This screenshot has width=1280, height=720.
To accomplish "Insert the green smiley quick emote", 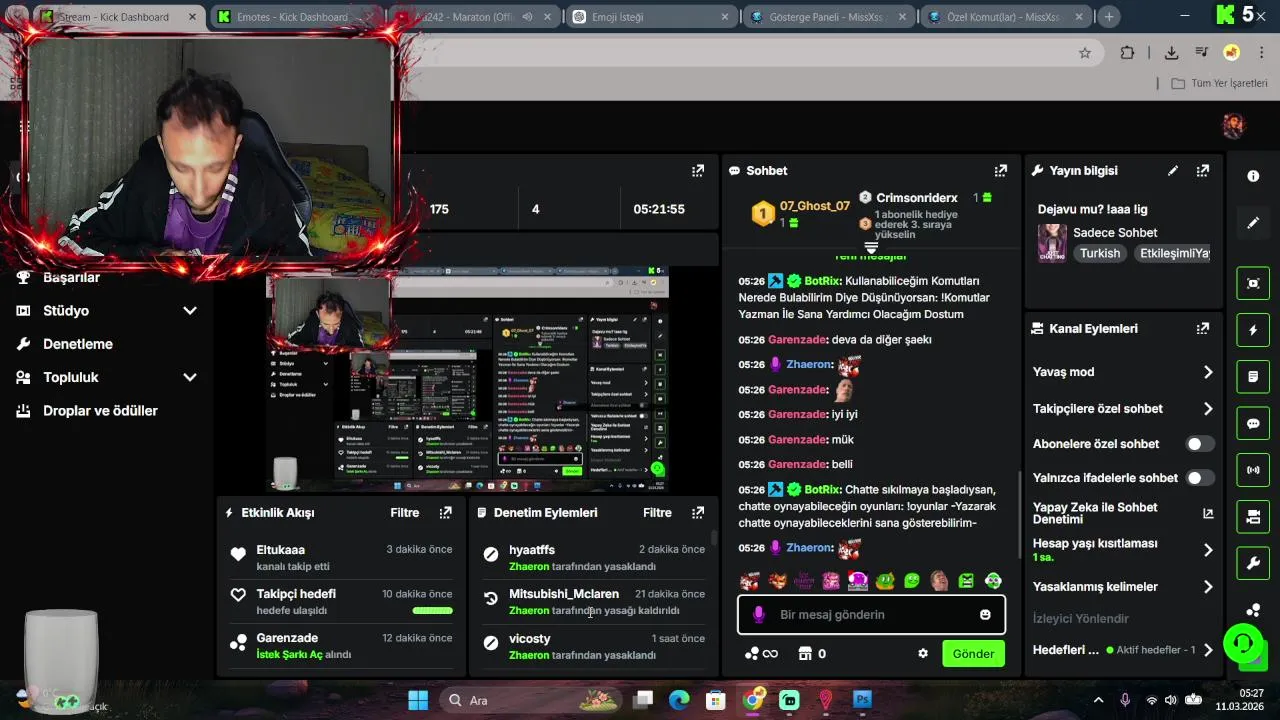I will click(x=912, y=581).
